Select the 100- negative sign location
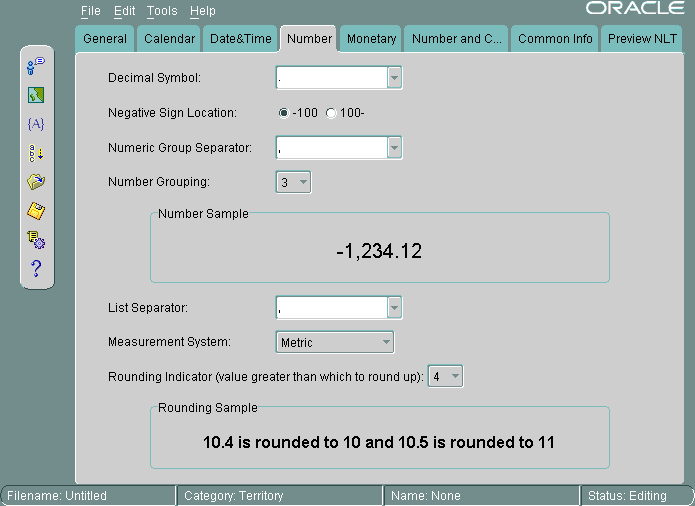This screenshot has width=695, height=506. point(332,113)
